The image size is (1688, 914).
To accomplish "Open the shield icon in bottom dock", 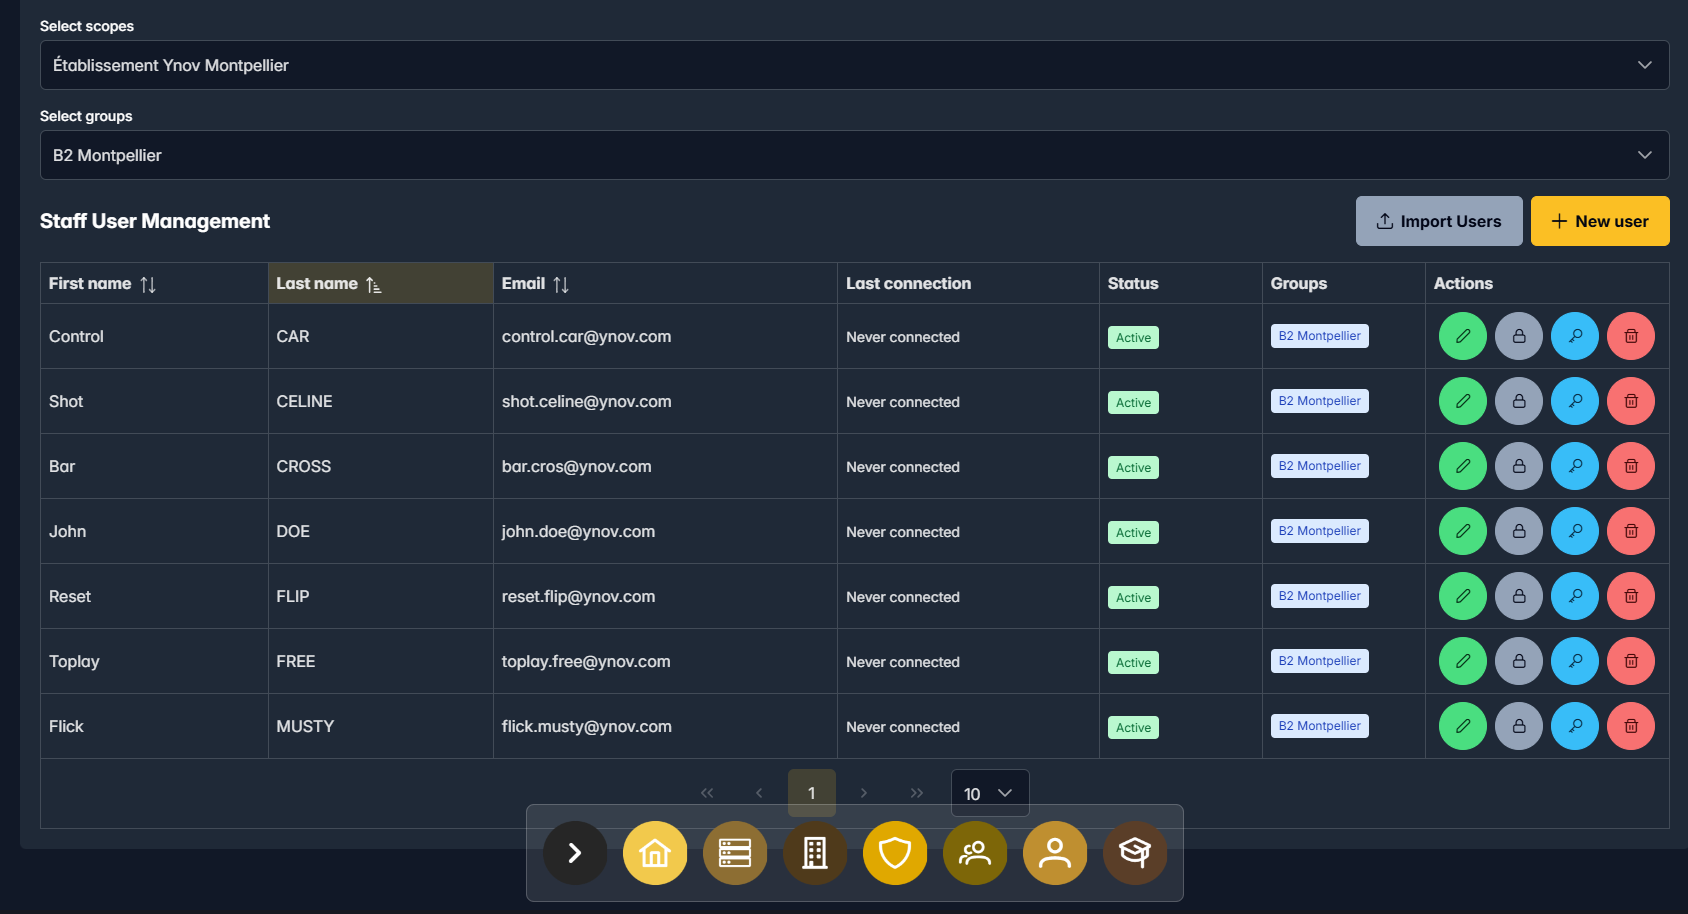I will coord(895,853).
